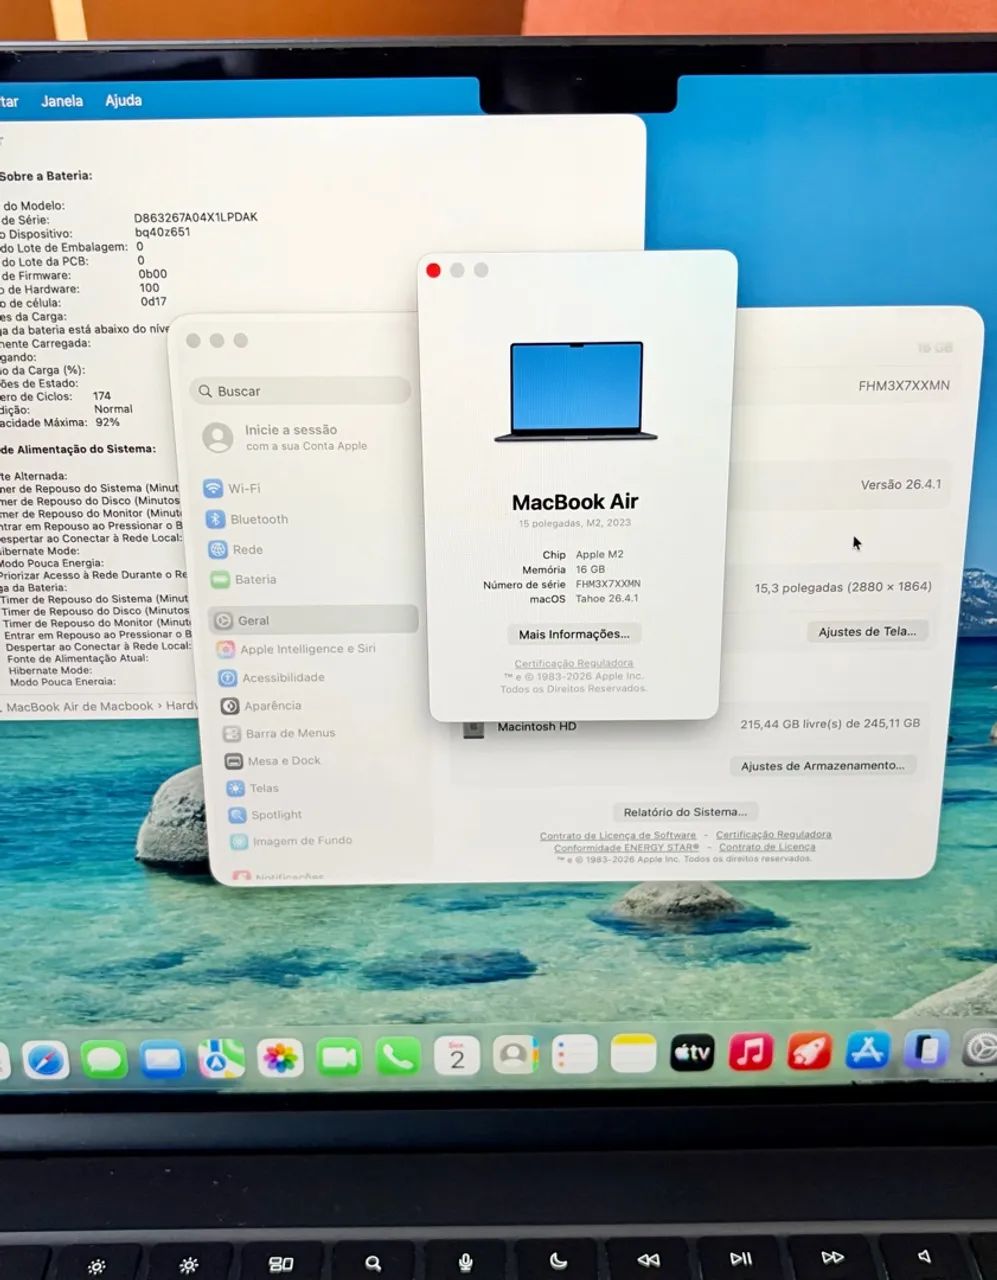The image size is (997, 1280).
Task: Click the 15,3 polegadas (2880 × 1864) text
Action: click(843, 587)
